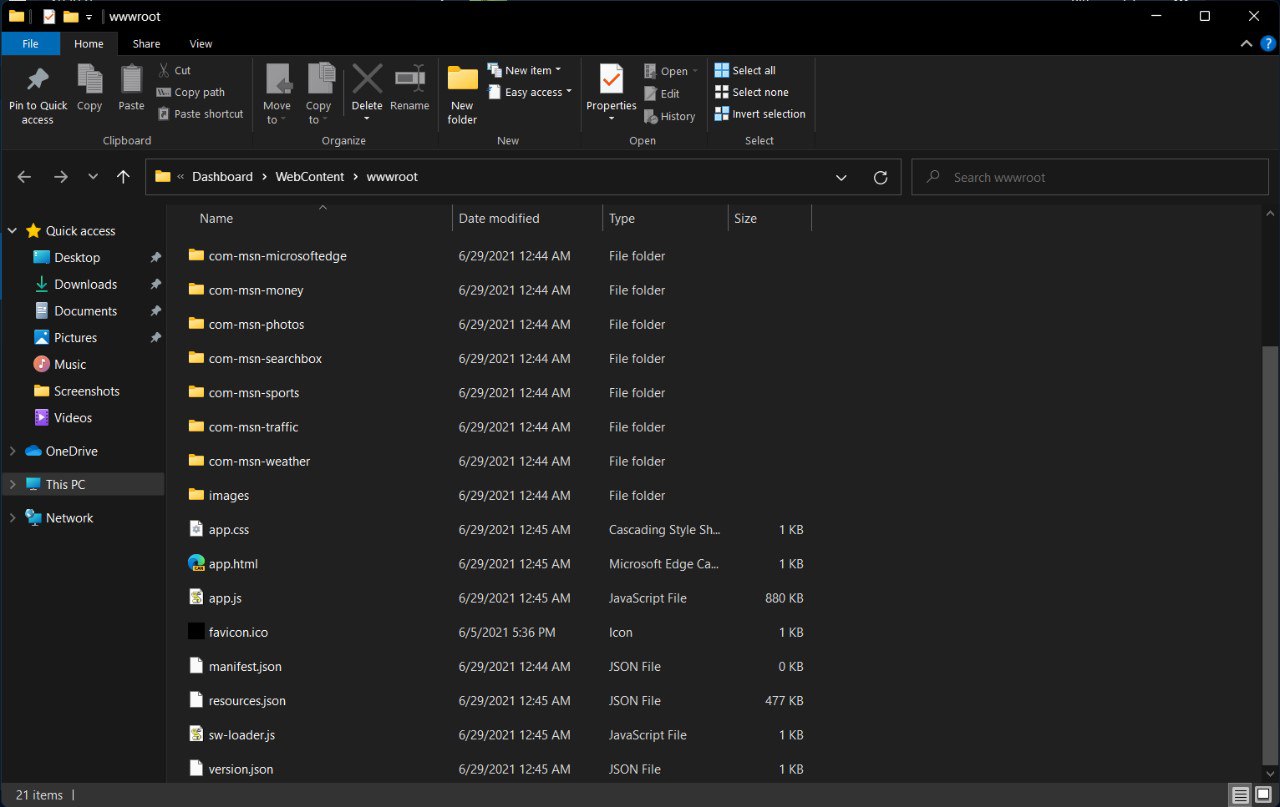Image resolution: width=1280 pixels, height=807 pixels.
Task: Select the favicon.ico file icon
Action: (x=196, y=631)
